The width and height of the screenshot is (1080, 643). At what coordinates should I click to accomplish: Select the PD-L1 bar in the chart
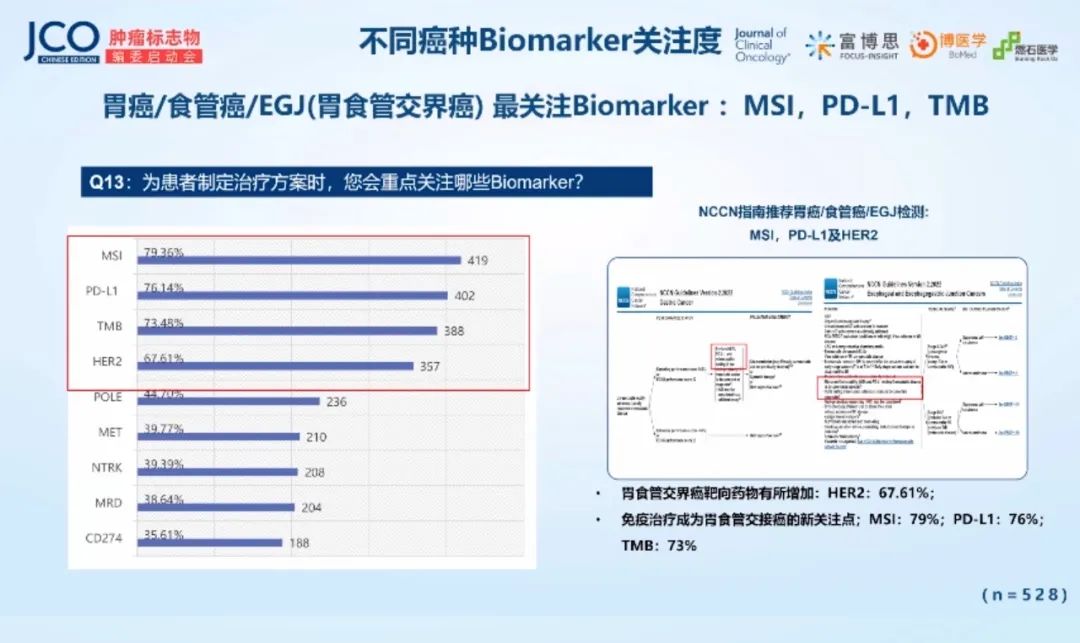pos(294,296)
